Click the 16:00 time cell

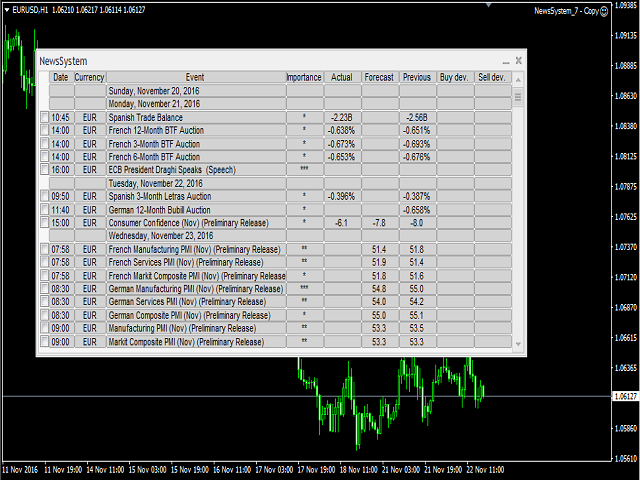click(x=60, y=170)
